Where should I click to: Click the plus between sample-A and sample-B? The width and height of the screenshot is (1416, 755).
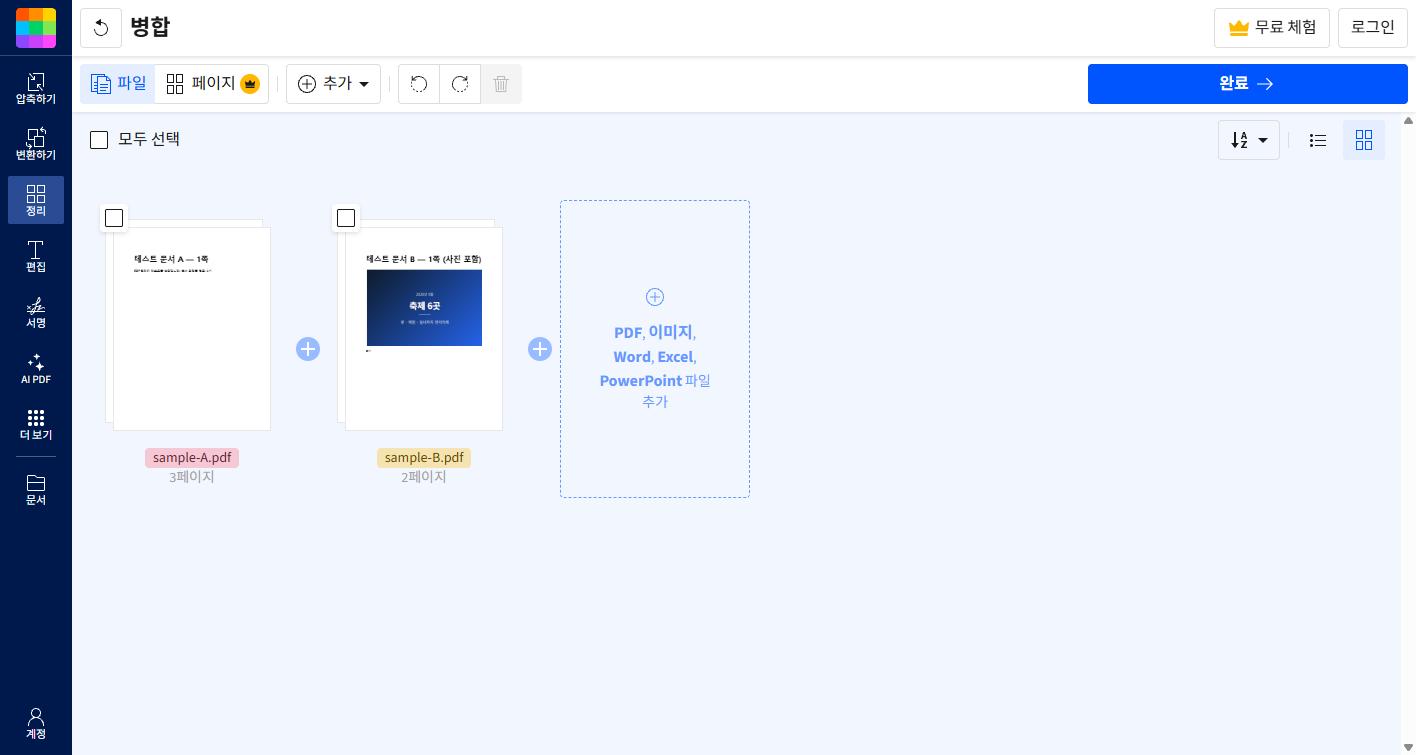[x=308, y=349]
